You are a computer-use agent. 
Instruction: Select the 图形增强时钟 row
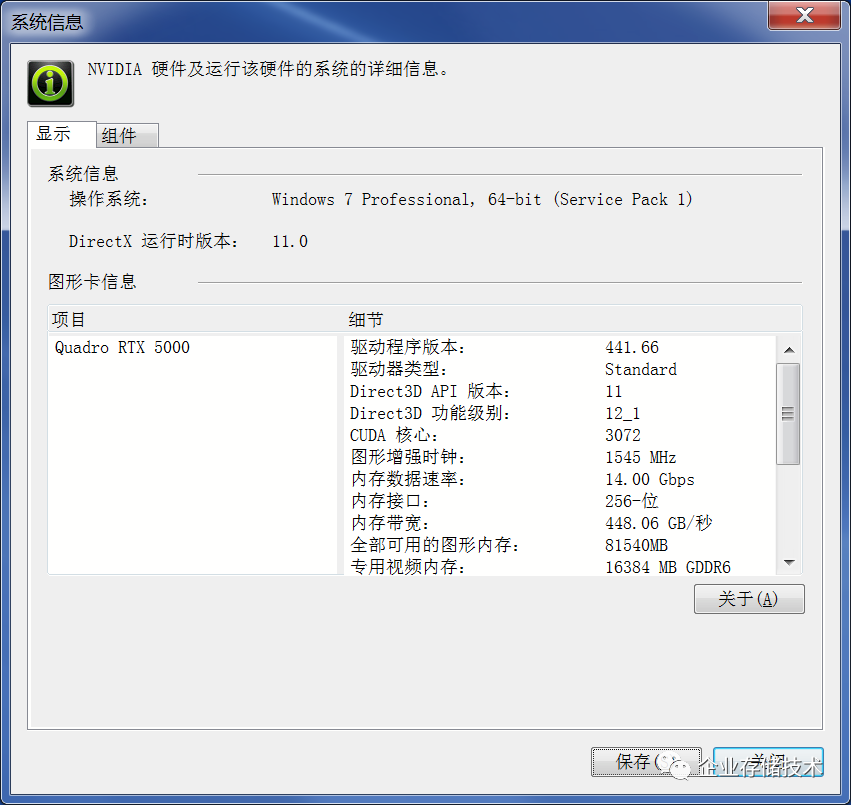[559, 457]
